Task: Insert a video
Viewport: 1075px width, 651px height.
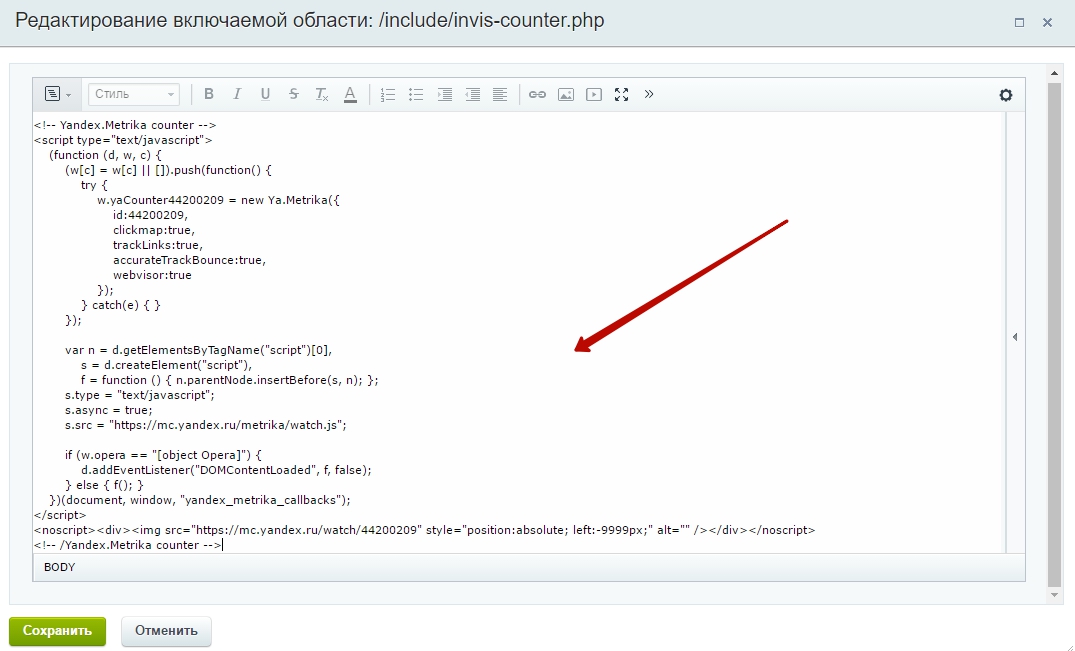Action: point(594,94)
